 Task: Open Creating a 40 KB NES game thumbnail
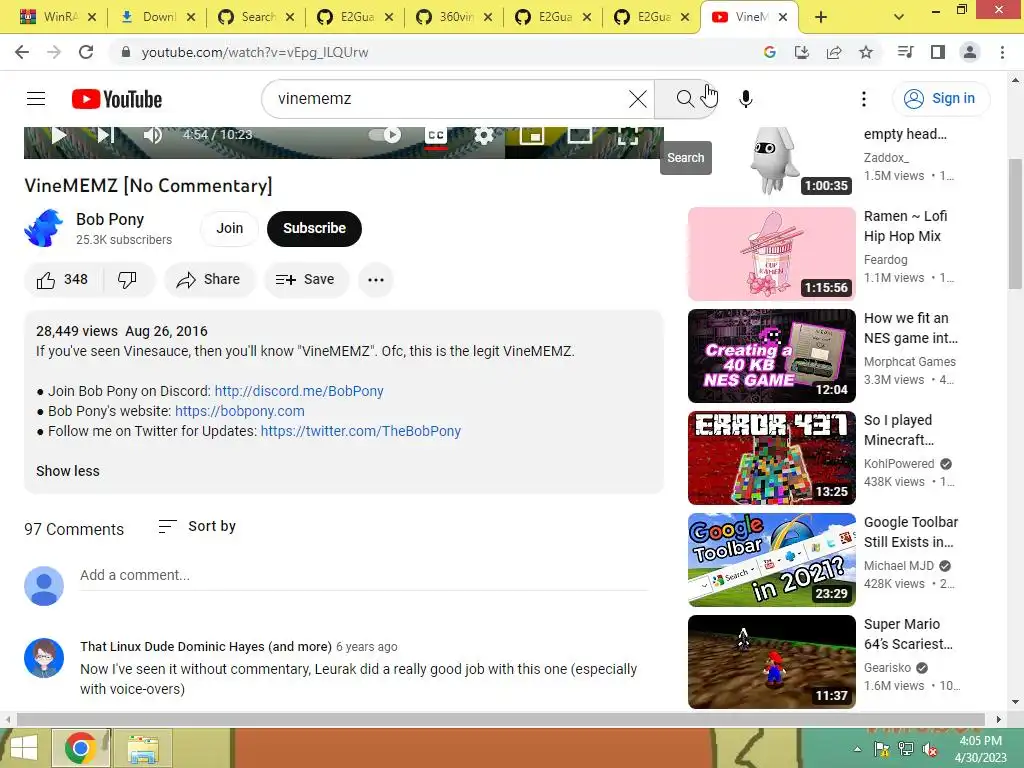tap(771, 356)
